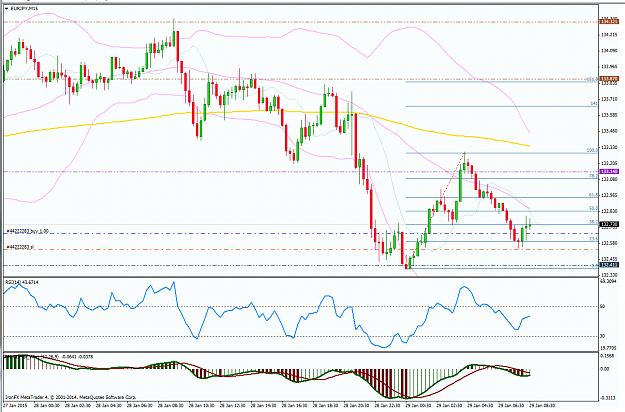625x412 pixels.
Task: Click the RSI(14) 43.6714 indicator label
Action: (x=22, y=282)
